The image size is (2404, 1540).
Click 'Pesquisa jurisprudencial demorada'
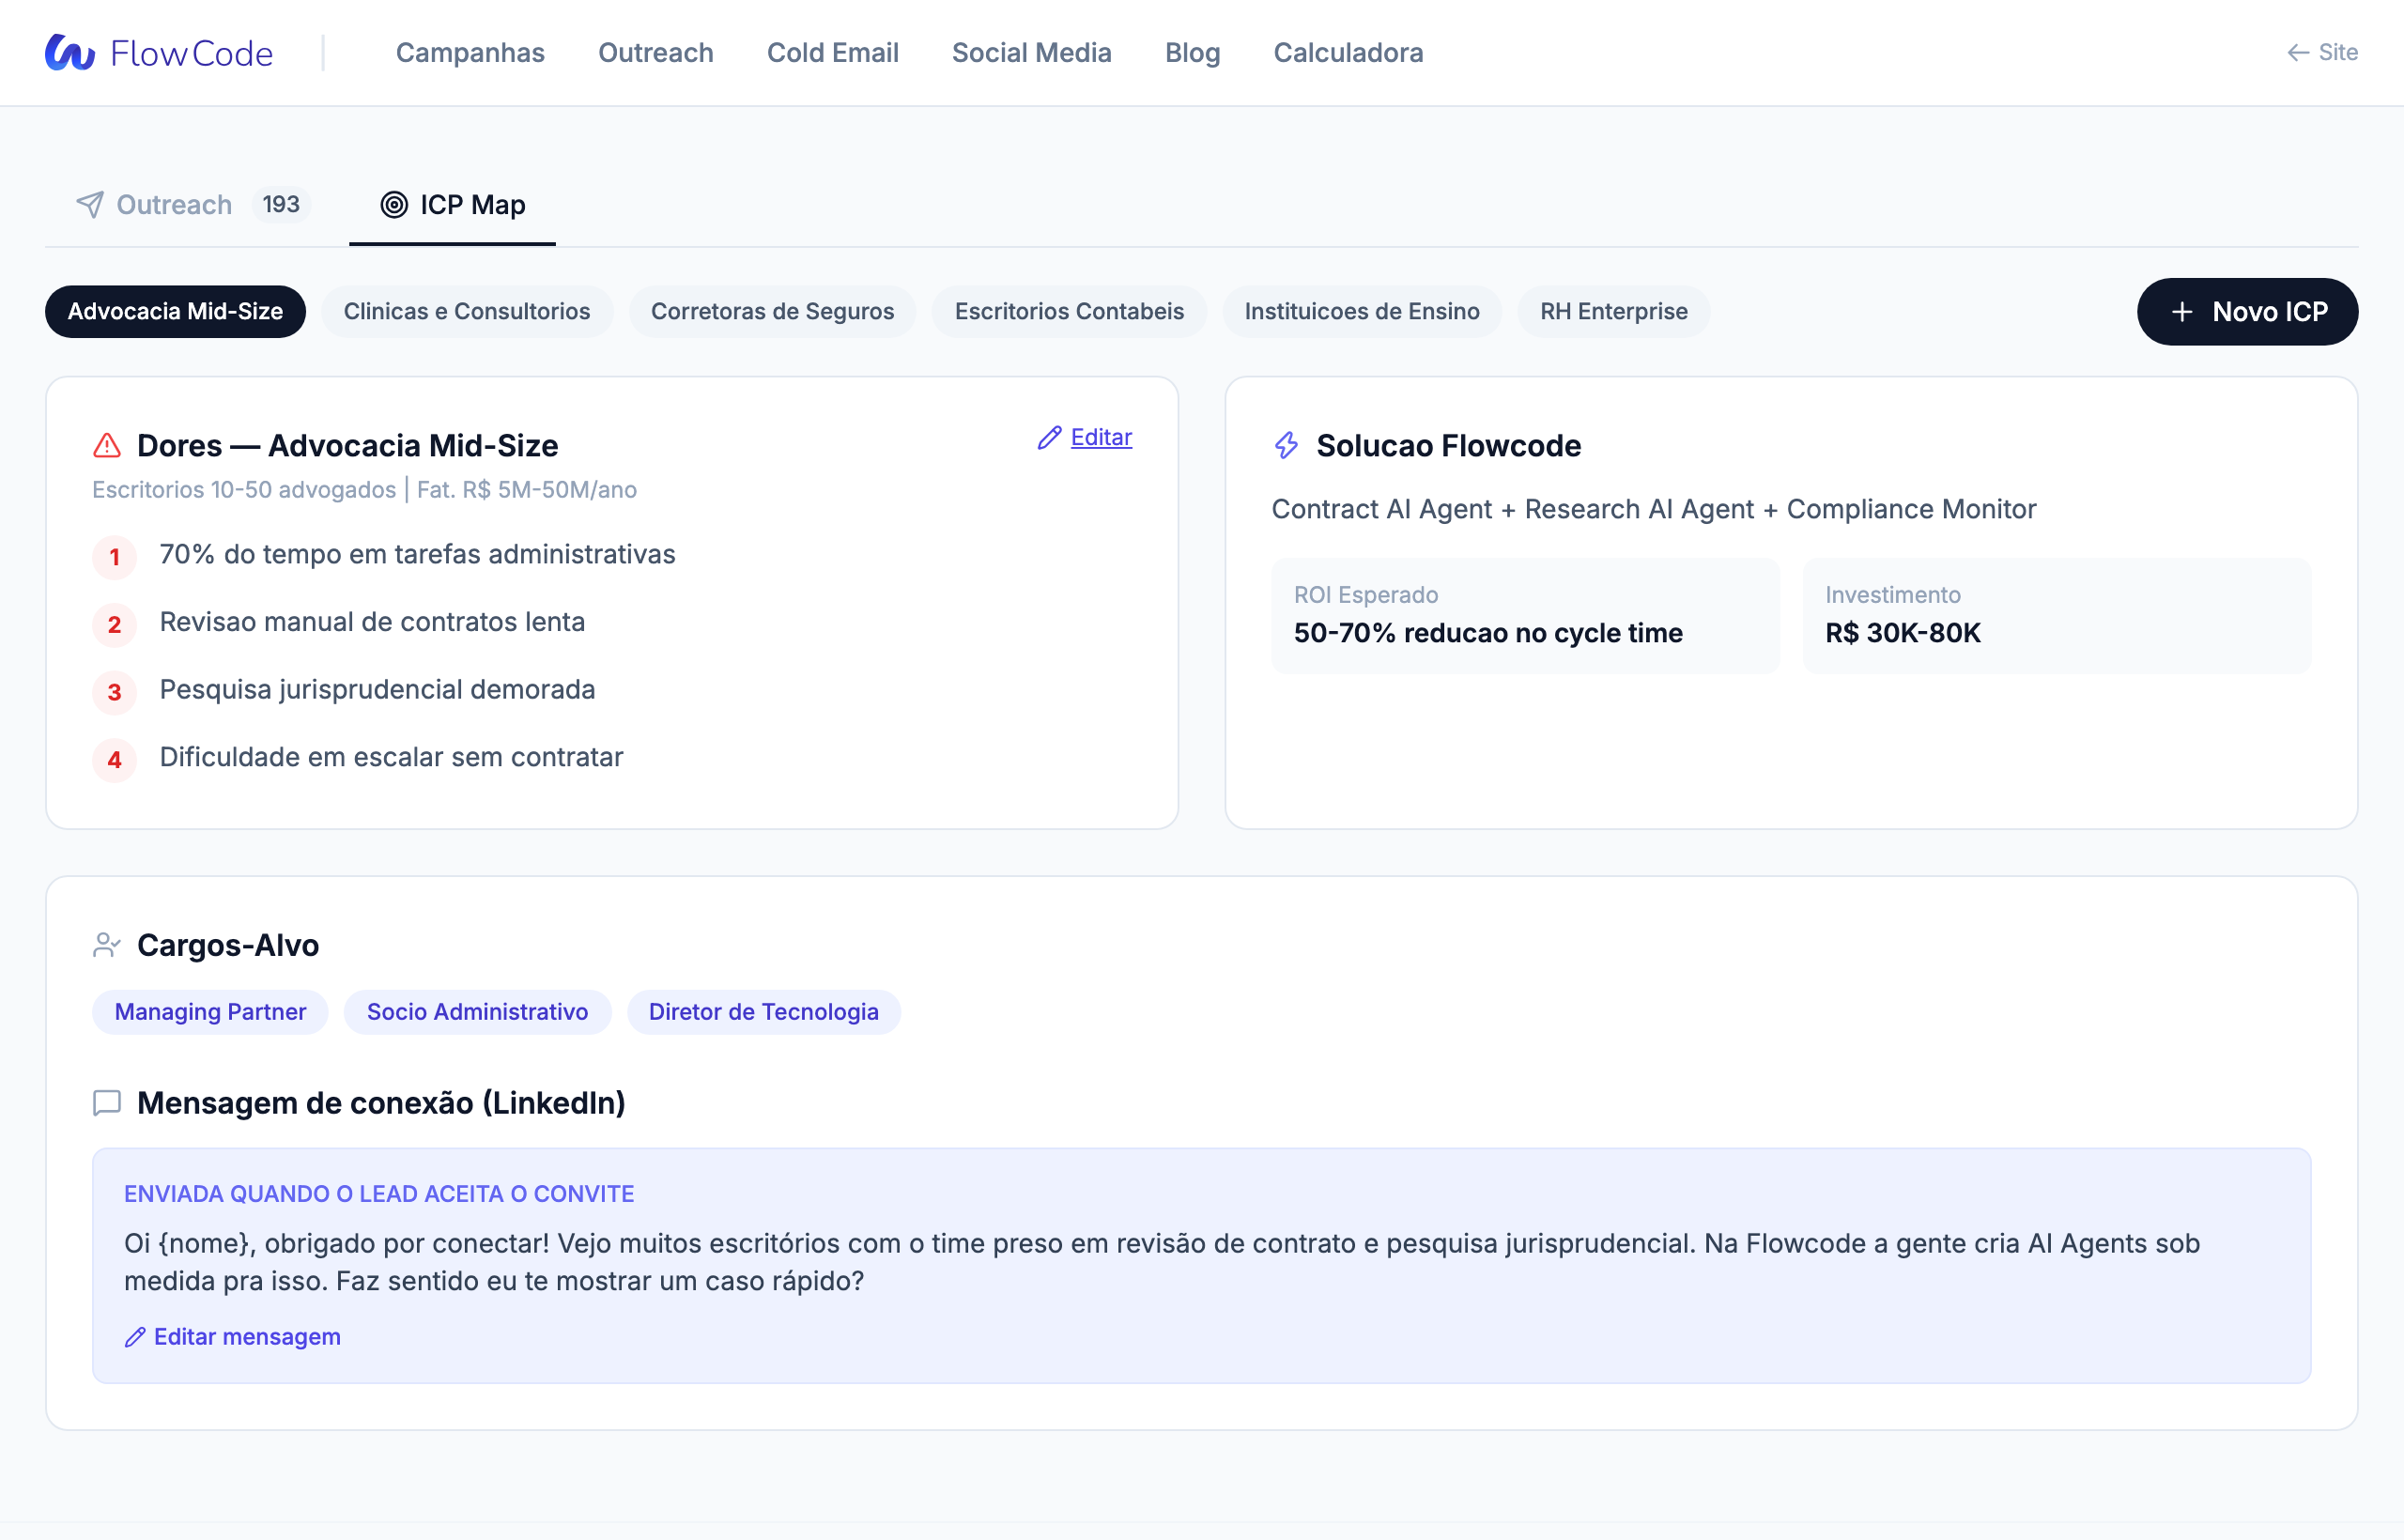point(377,689)
